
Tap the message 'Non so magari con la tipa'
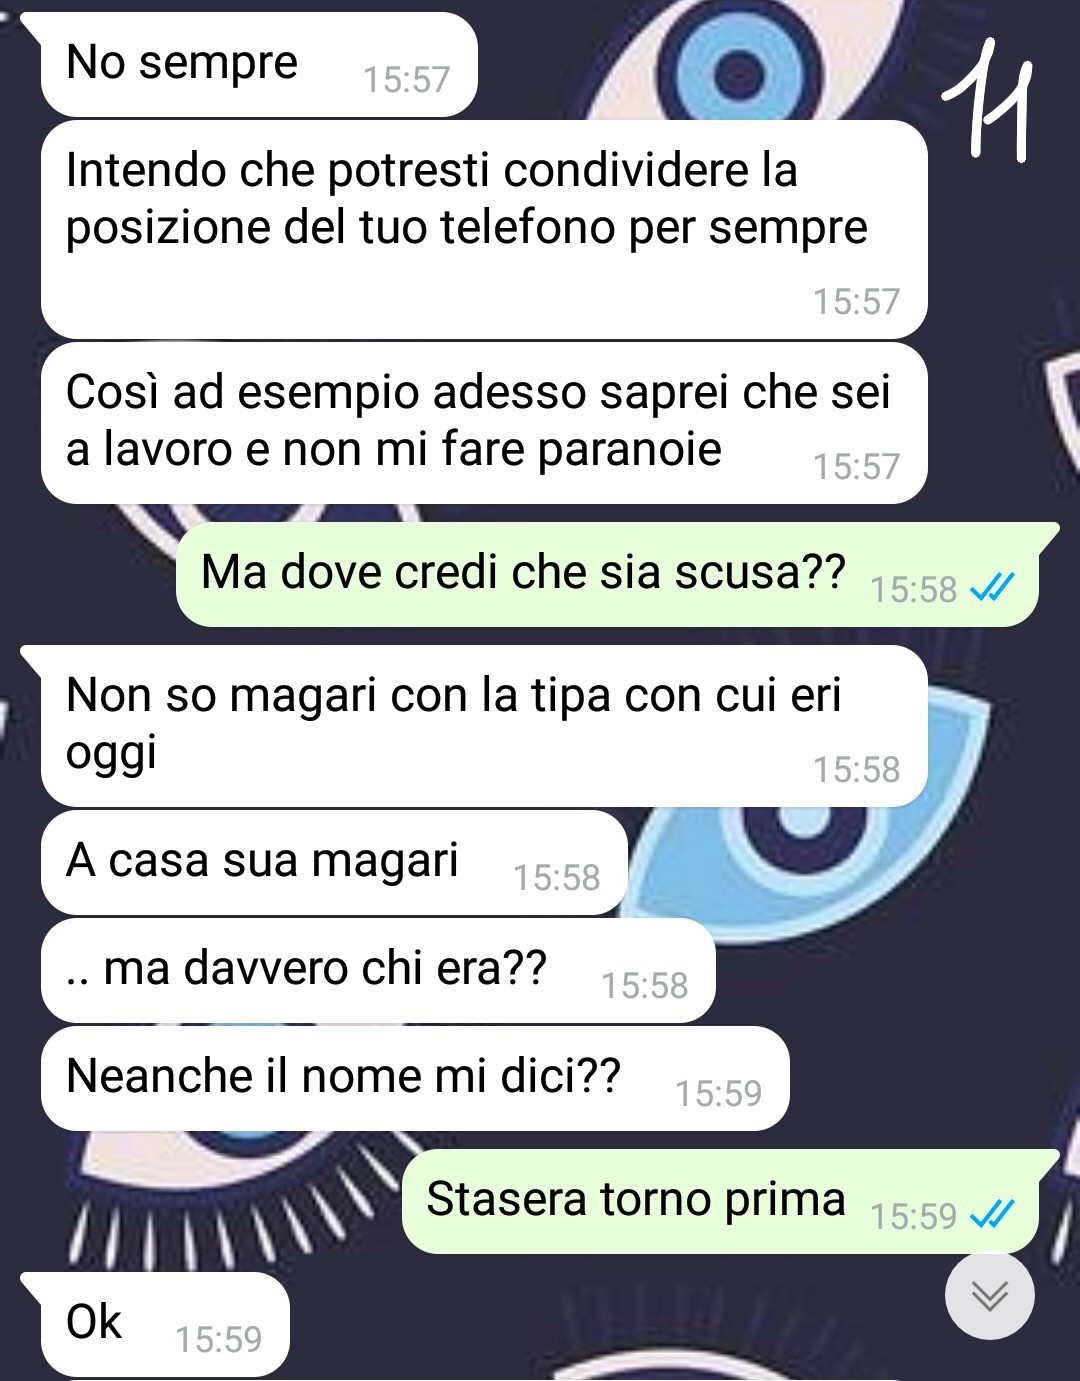point(484,725)
